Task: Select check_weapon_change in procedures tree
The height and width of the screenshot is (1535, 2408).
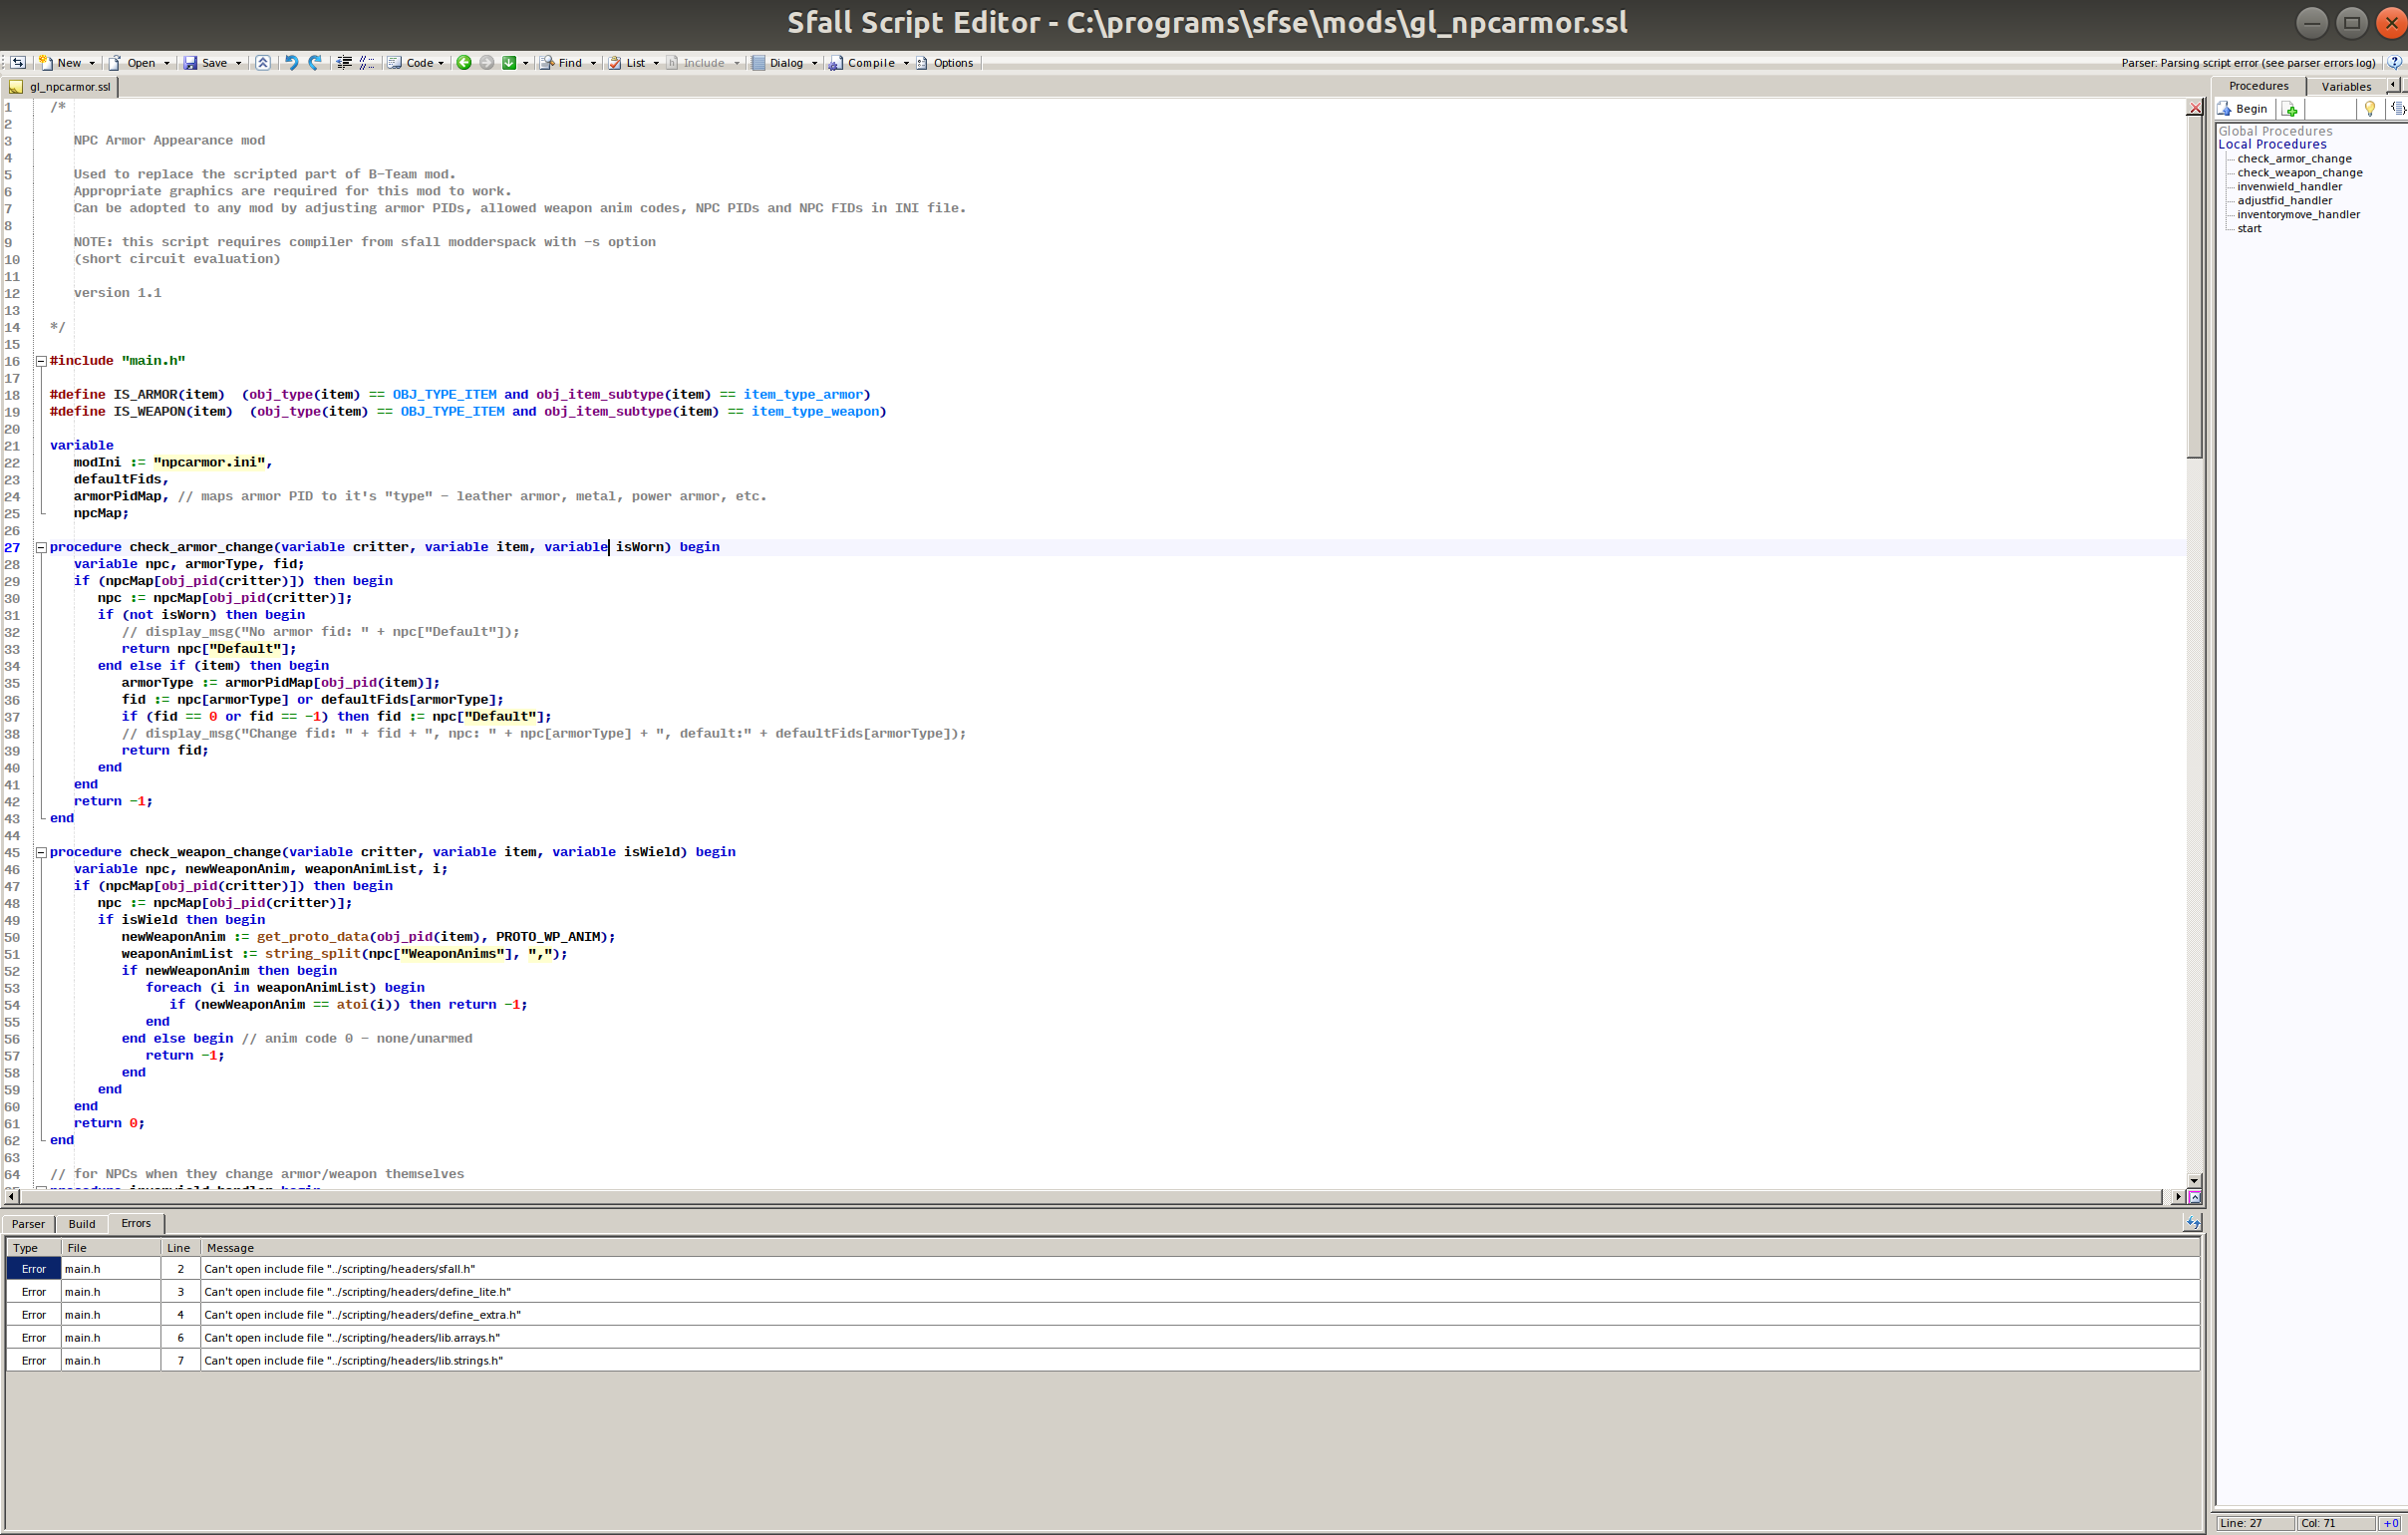Action: (x=2299, y=172)
